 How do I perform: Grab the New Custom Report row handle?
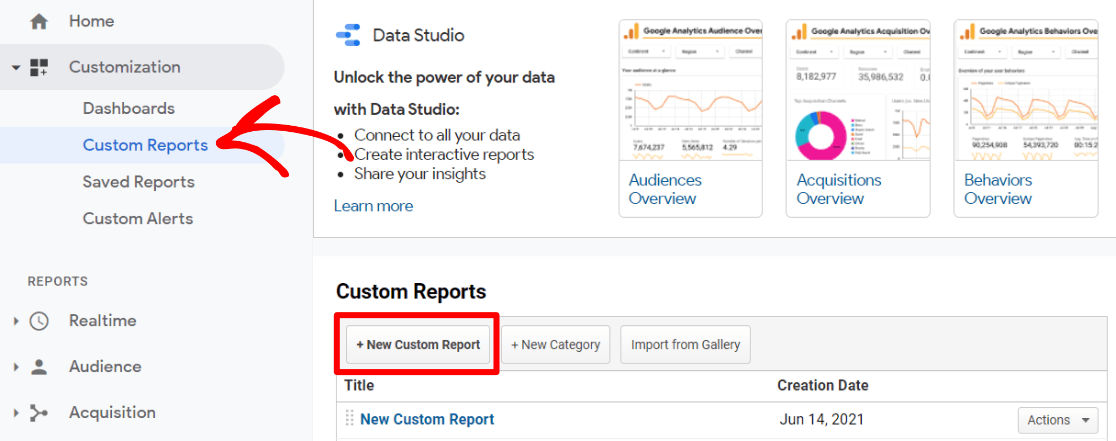[349, 418]
